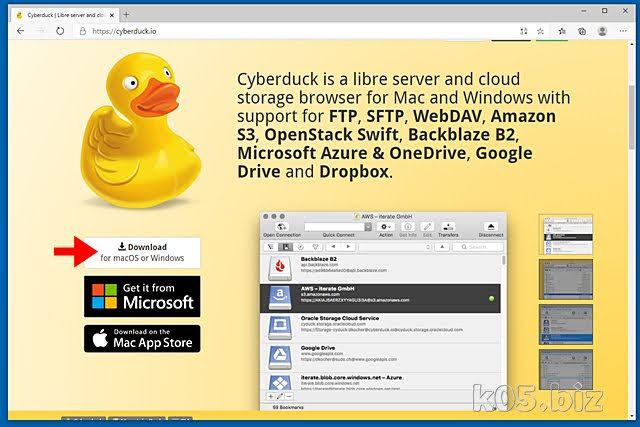The width and height of the screenshot is (640, 427).
Task: Show the Bonjour view icon
Action: point(315,247)
